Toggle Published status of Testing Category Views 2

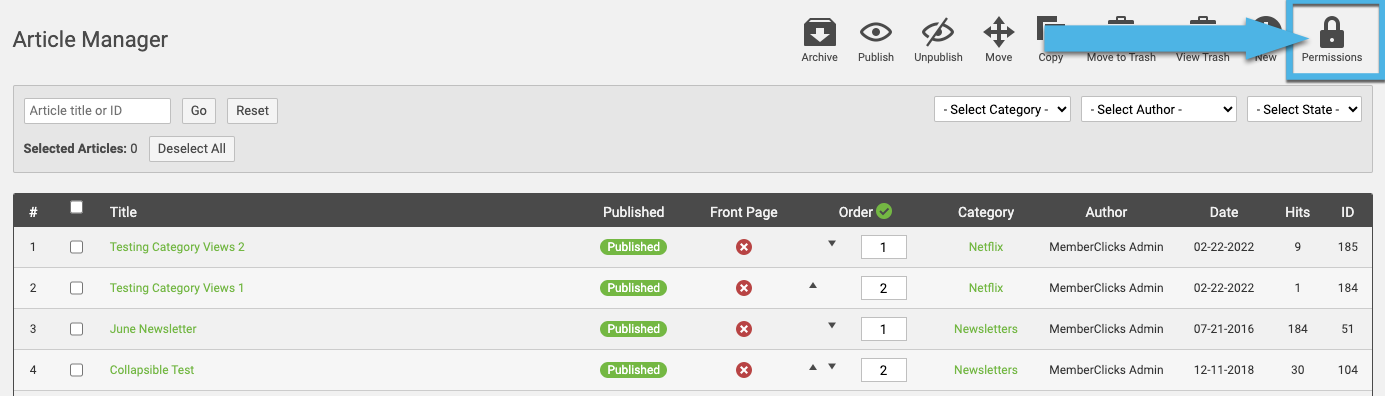click(633, 247)
